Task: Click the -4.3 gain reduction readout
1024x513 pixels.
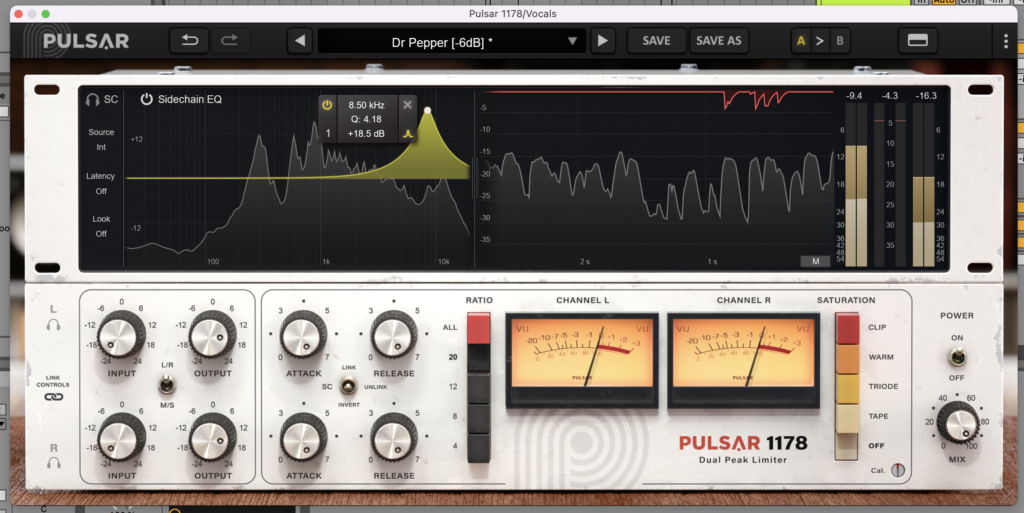Action: [x=889, y=96]
